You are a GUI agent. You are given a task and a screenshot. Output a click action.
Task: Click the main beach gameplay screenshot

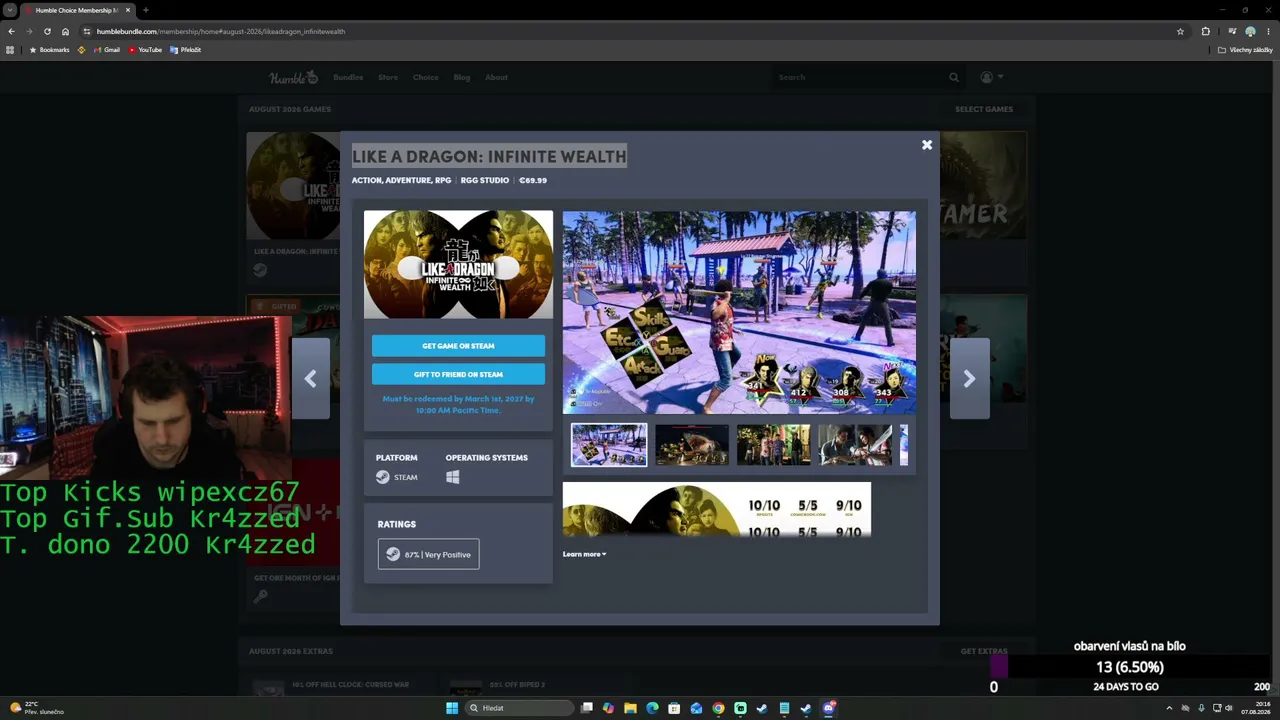coord(739,312)
